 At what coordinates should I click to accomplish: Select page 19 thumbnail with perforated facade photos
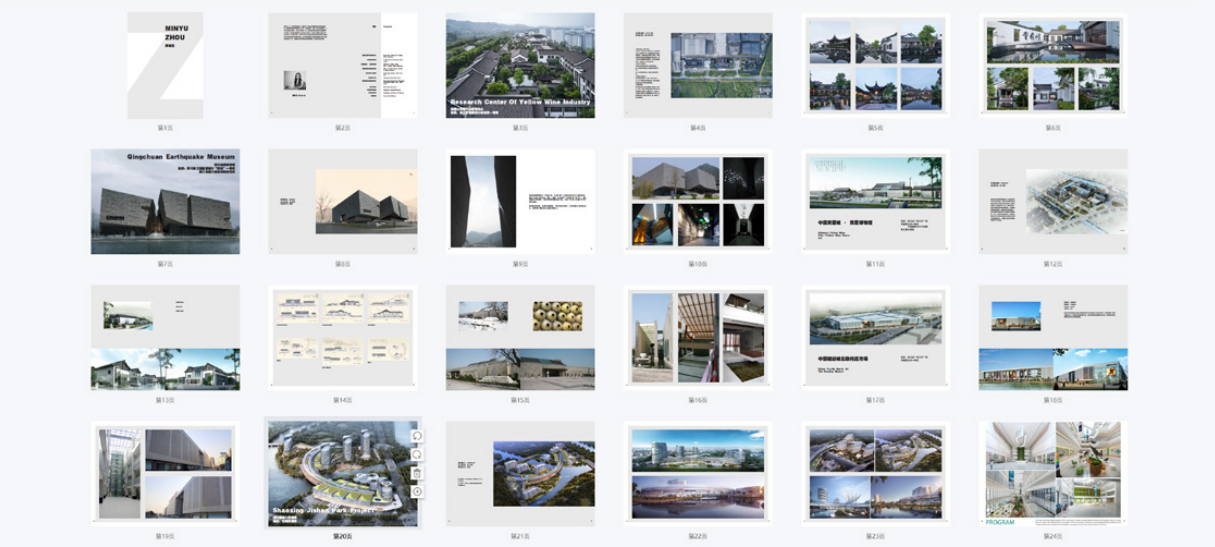(165, 474)
